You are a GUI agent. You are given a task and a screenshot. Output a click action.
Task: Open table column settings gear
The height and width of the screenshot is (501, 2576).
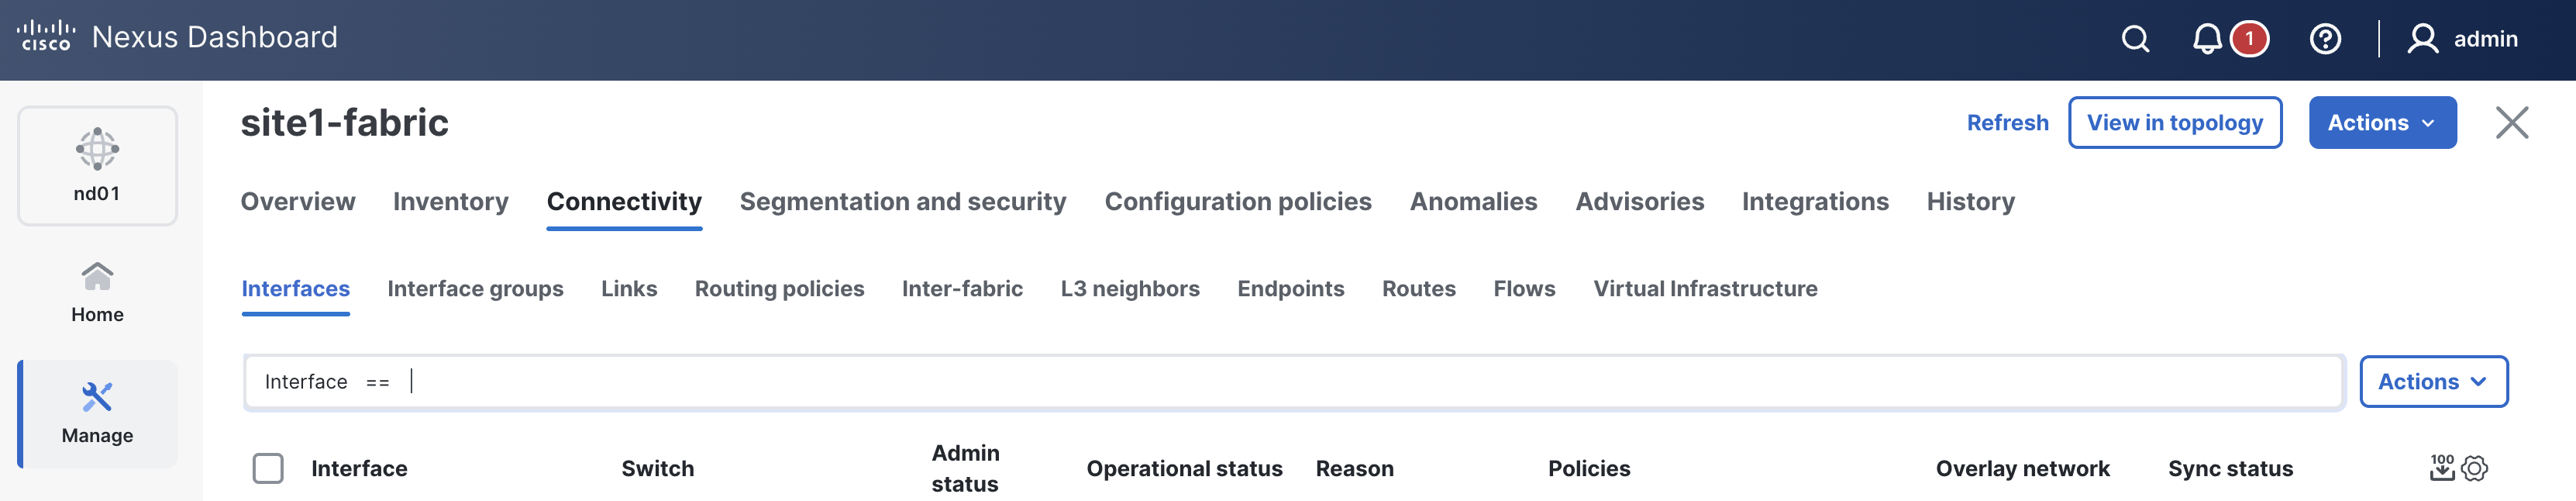pyautogui.click(x=2475, y=467)
